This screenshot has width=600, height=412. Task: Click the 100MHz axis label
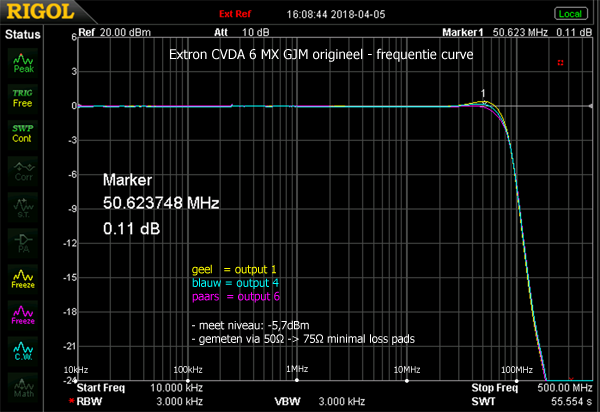(x=517, y=370)
